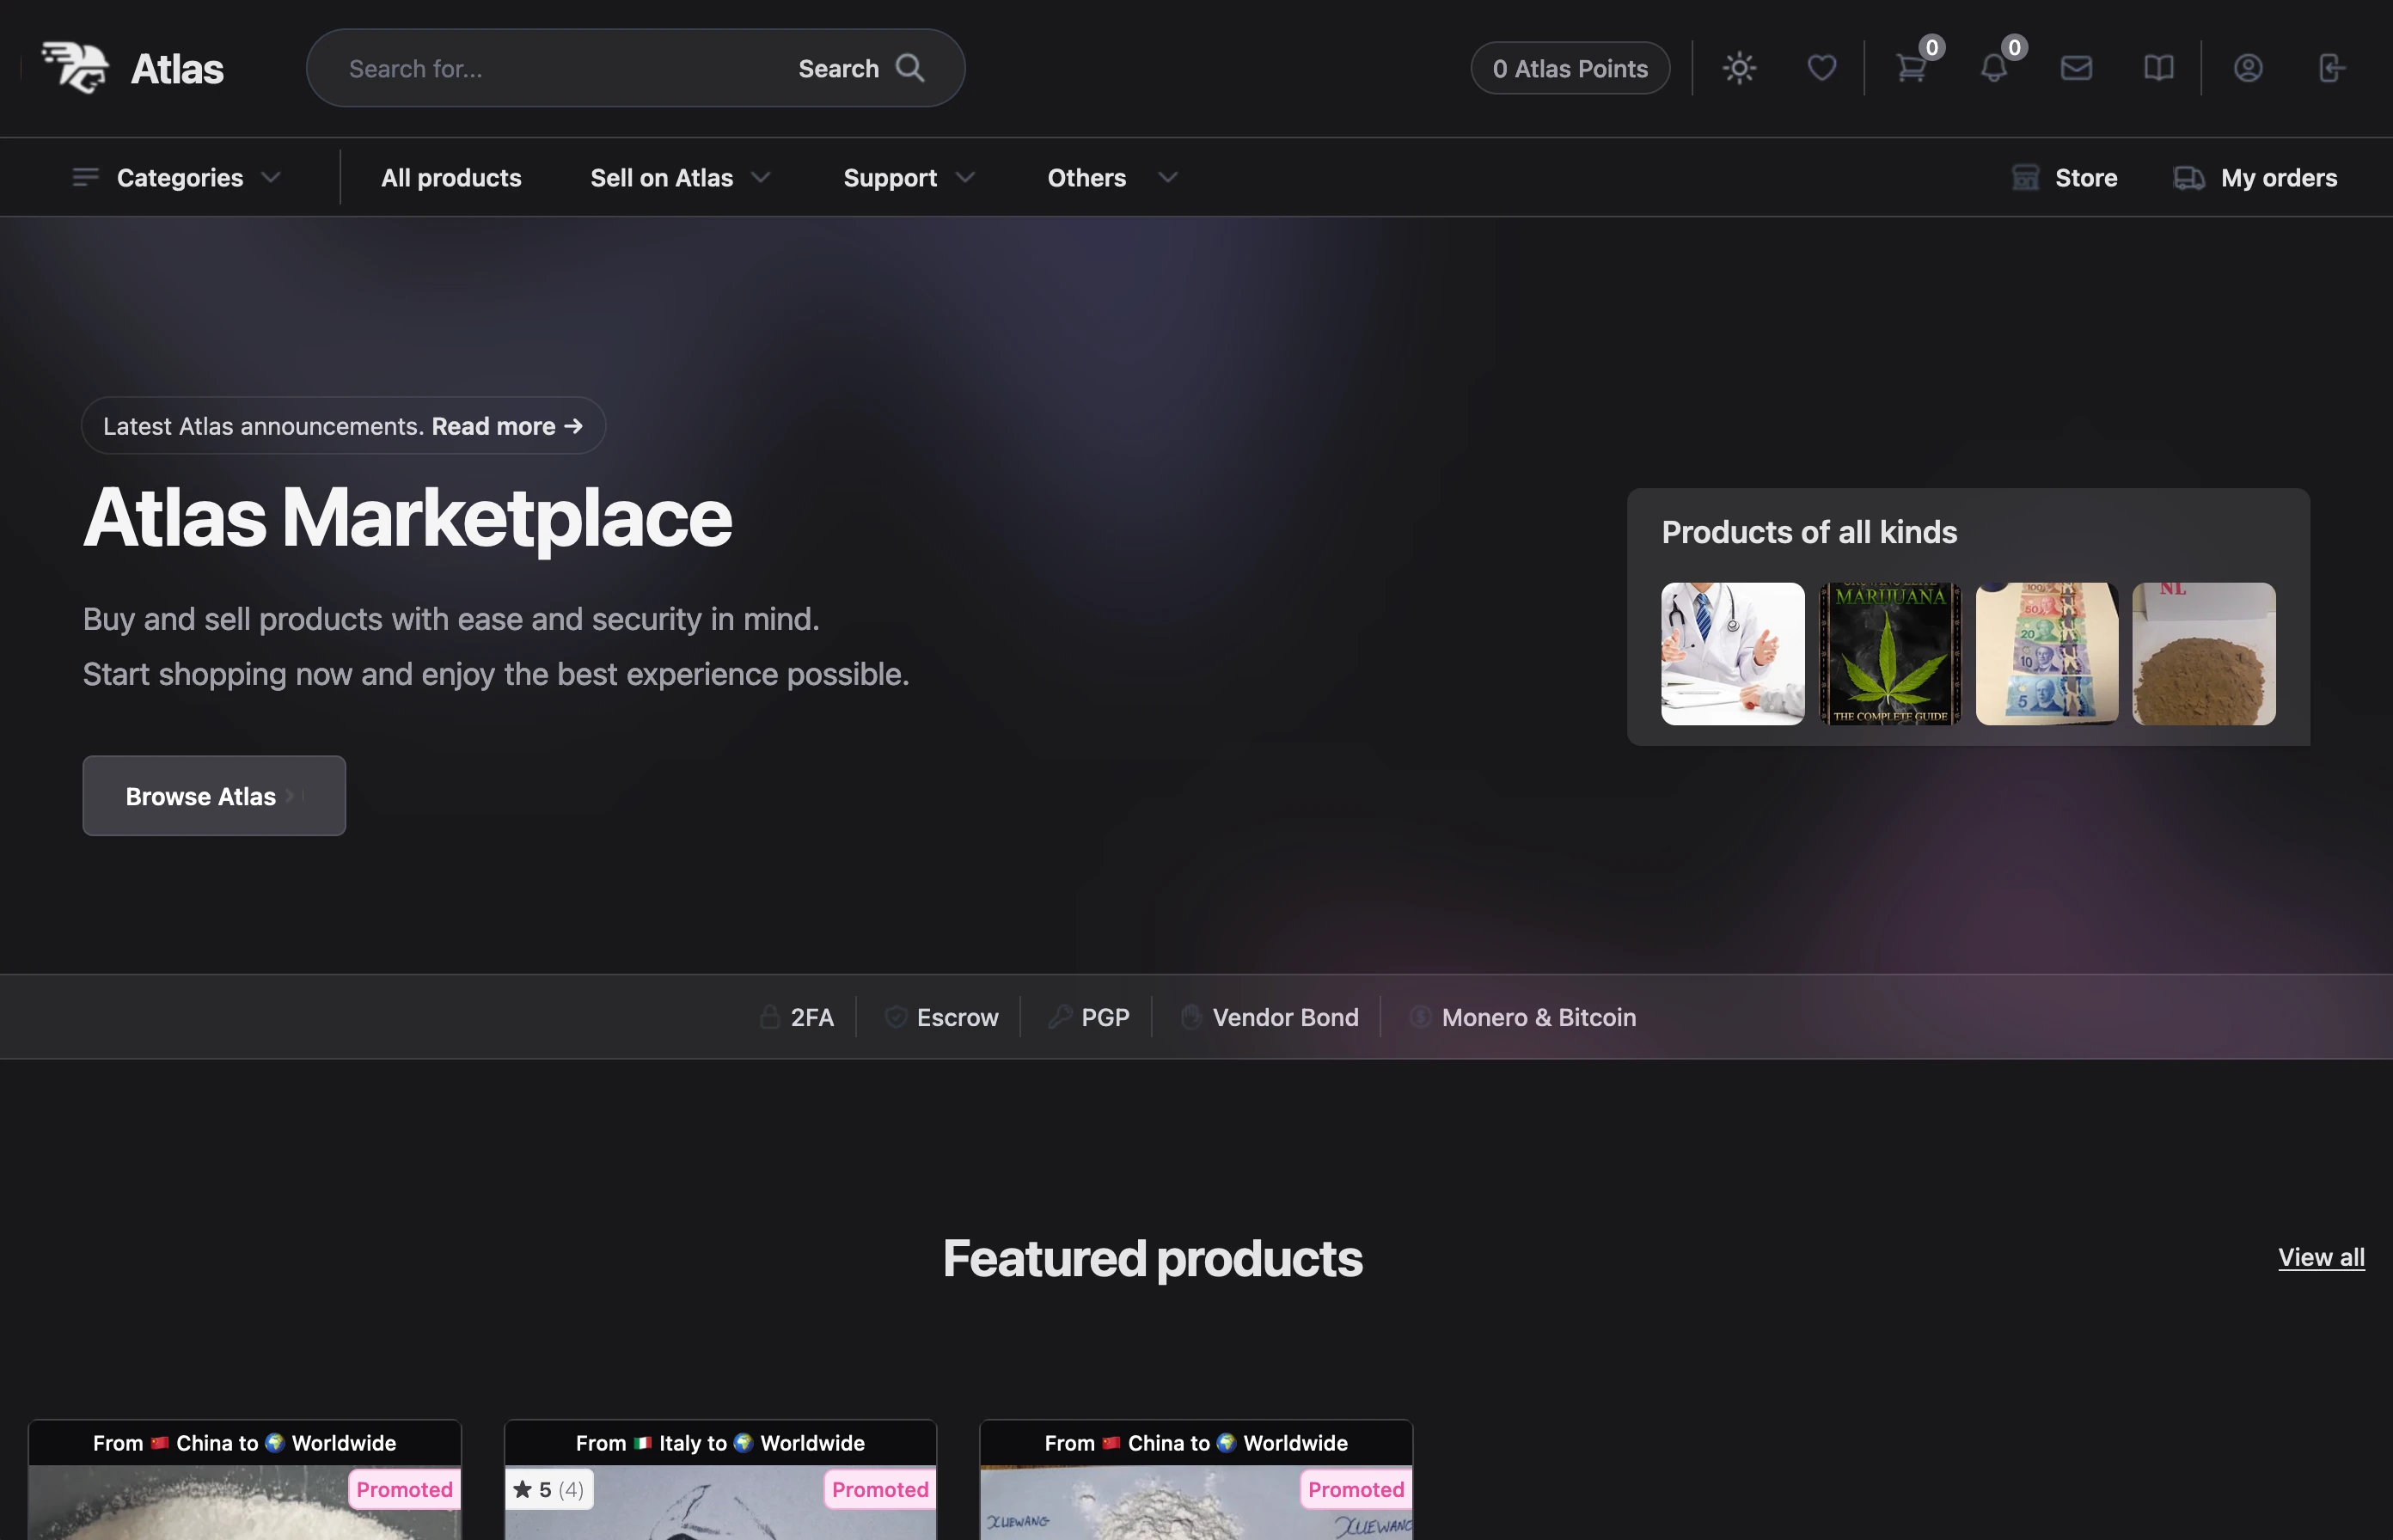Open your account profile icon

coord(2247,68)
